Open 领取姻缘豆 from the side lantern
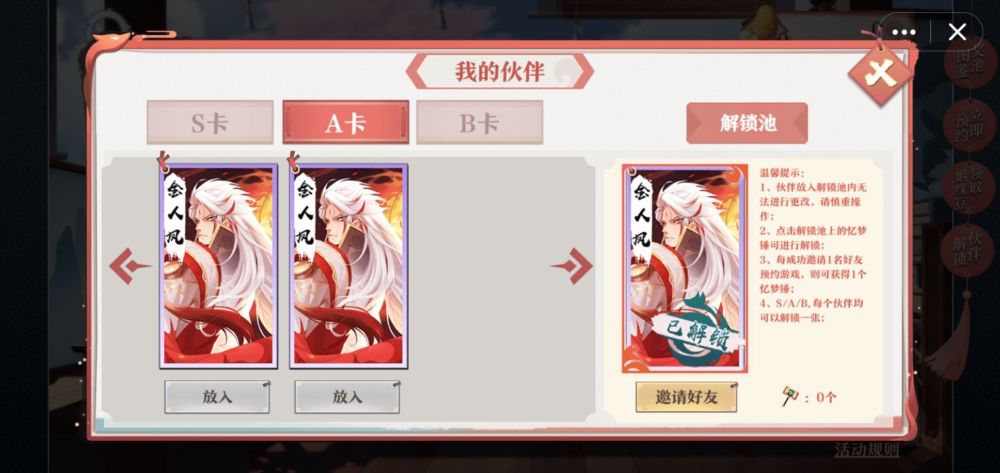Screen dimensions: 1000x473 (x=969, y=188)
